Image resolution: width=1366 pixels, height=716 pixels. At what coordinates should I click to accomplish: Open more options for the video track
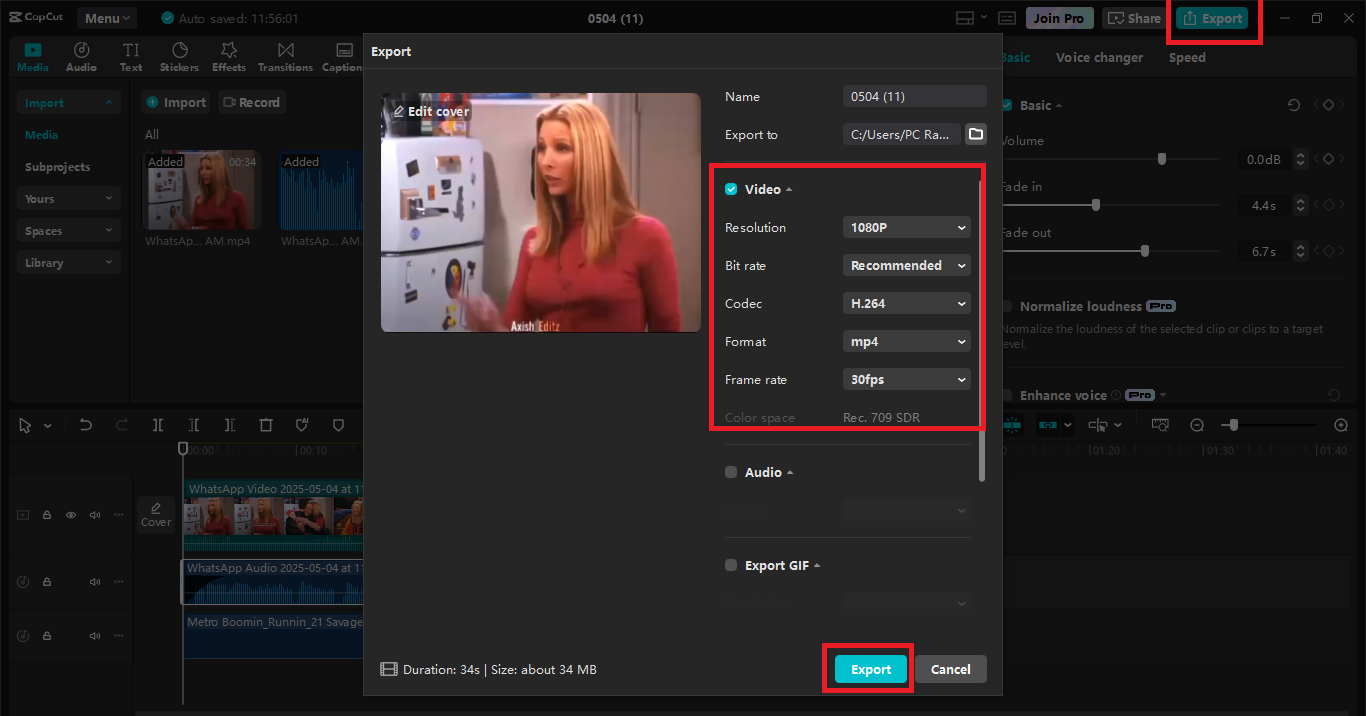click(119, 515)
